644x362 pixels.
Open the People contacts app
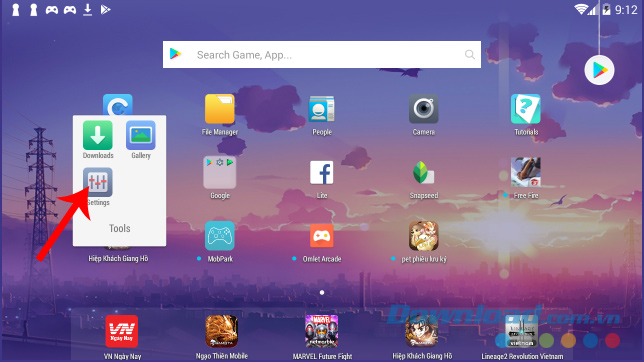322,109
